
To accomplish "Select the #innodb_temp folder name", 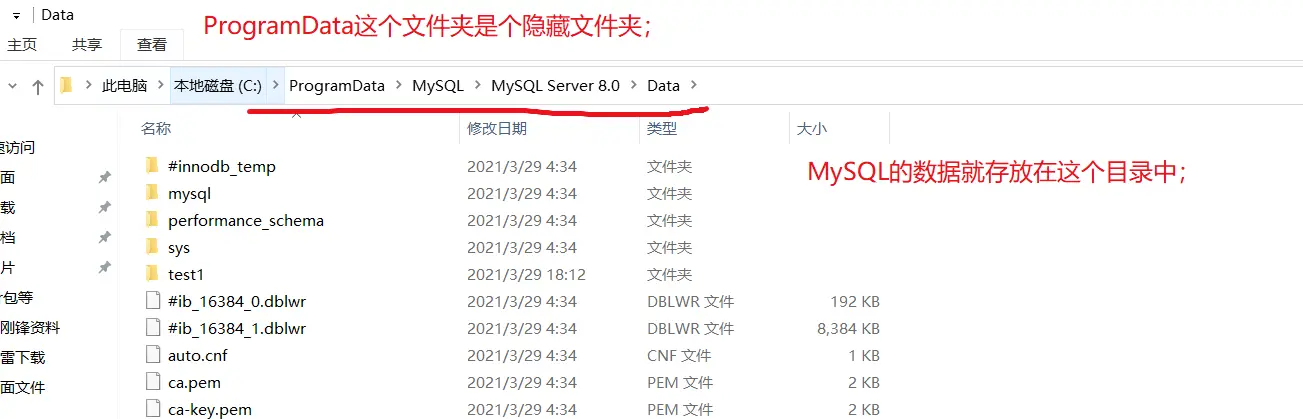I will [222, 166].
